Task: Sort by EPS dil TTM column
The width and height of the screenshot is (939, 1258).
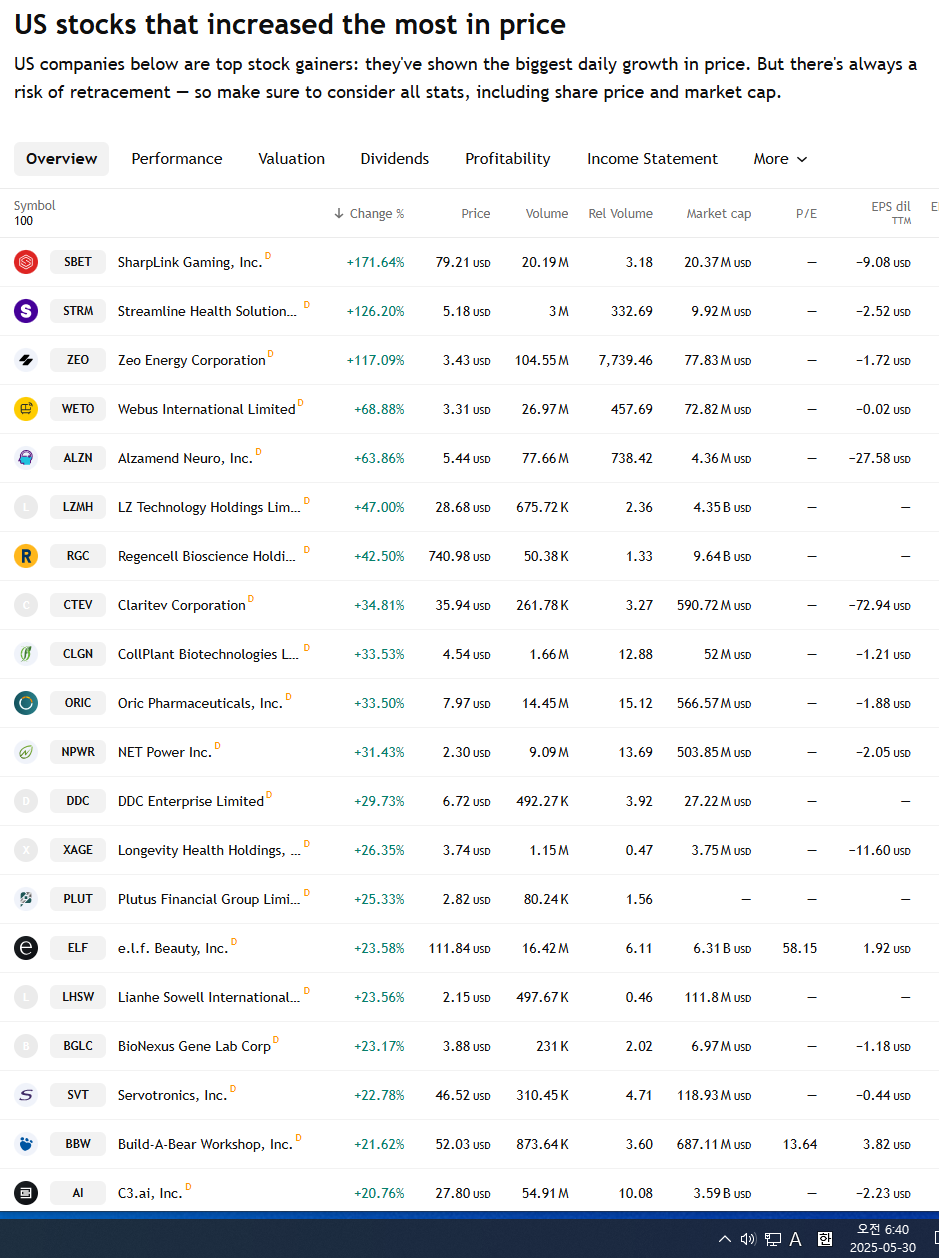Action: (890, 212)
